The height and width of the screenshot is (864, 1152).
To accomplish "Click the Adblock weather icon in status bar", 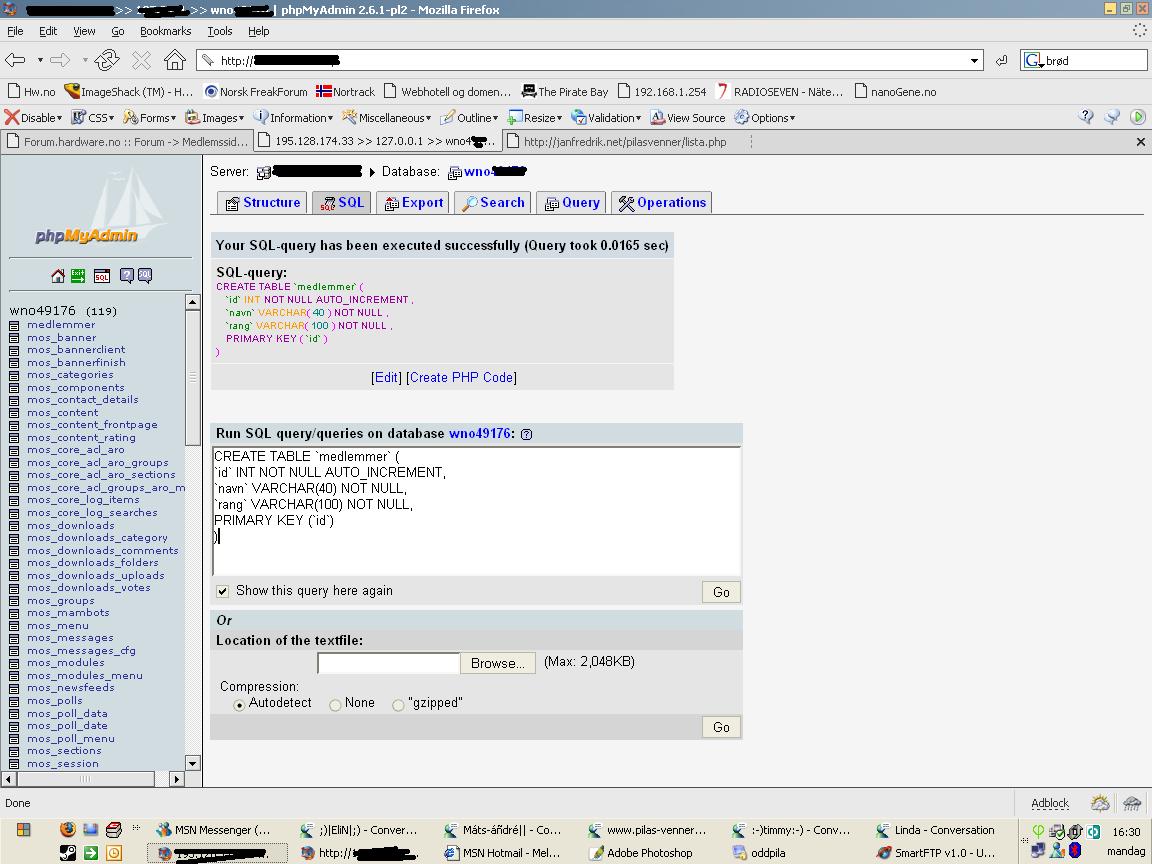I will 1100,803.
